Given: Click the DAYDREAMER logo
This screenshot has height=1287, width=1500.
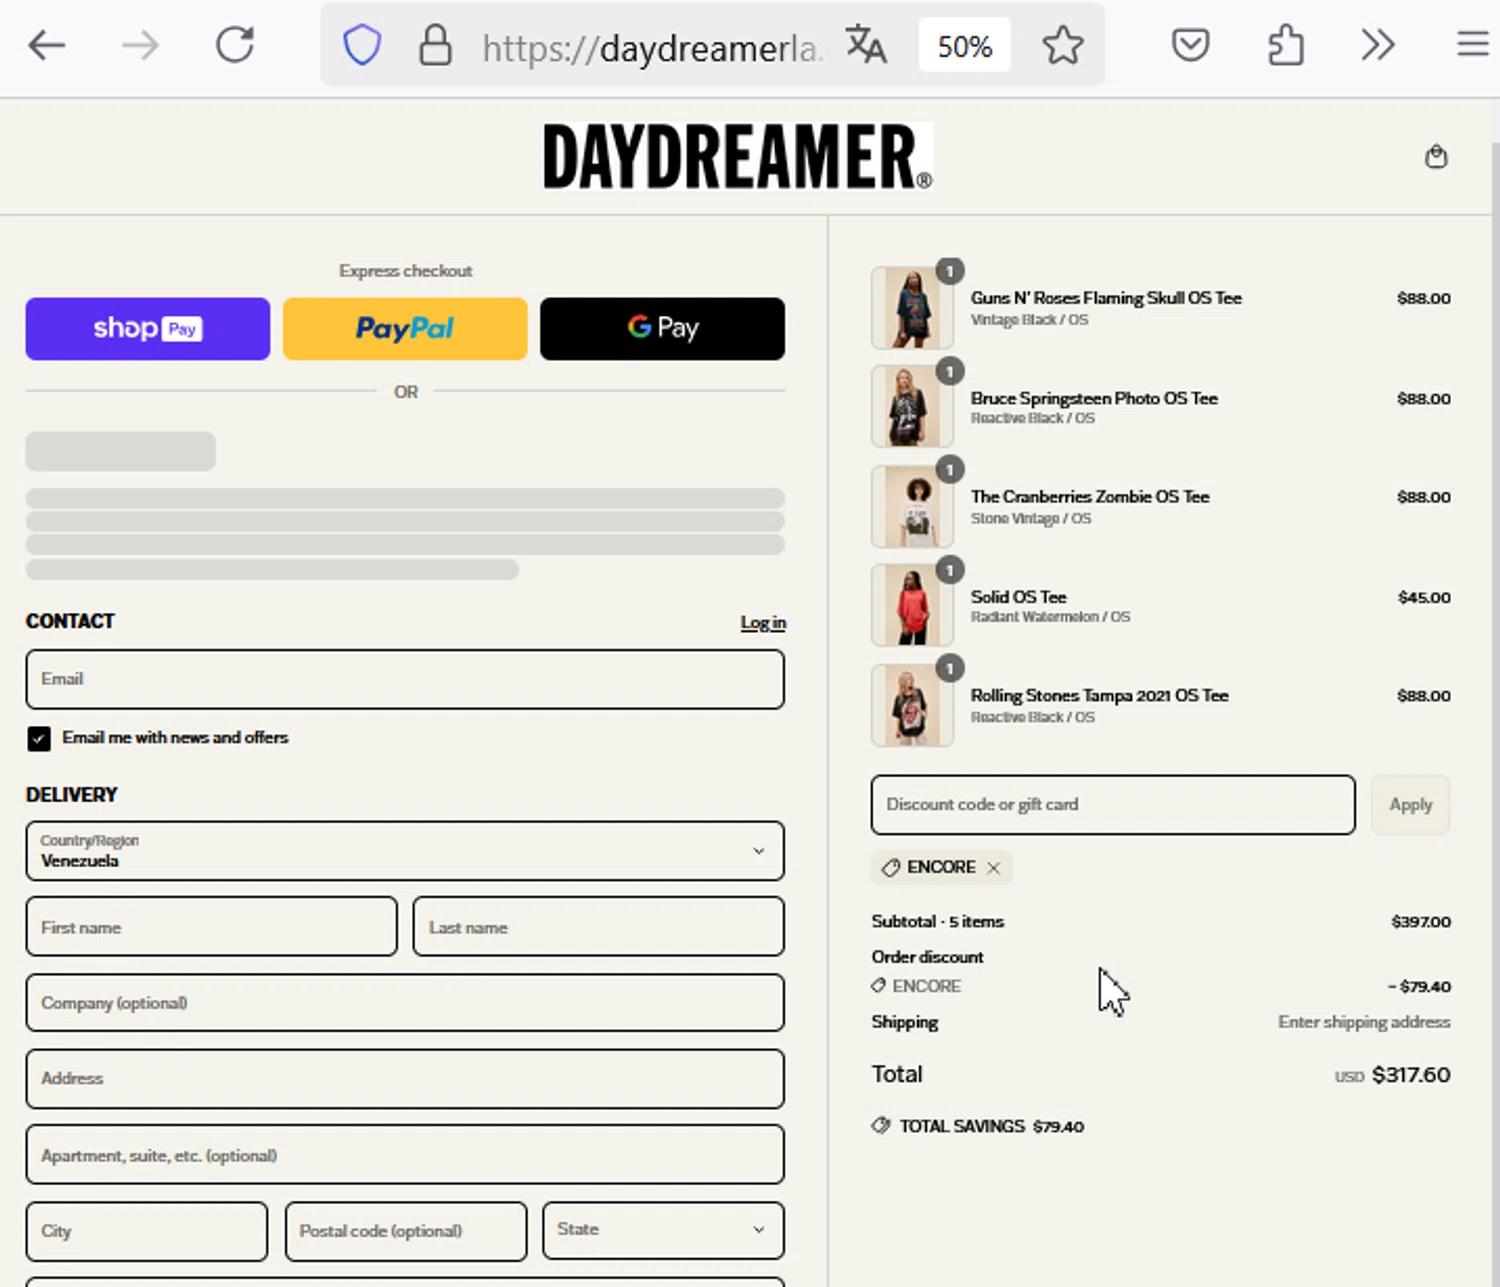Looking at the screenshot, I should tap(738, 157).
